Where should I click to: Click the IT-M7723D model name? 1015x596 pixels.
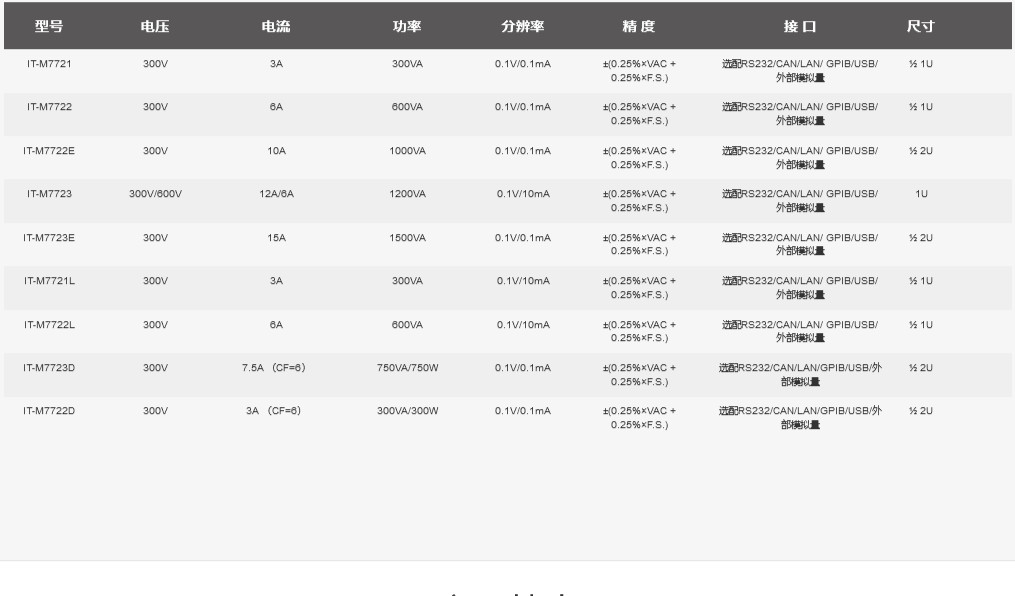(49, 368)
